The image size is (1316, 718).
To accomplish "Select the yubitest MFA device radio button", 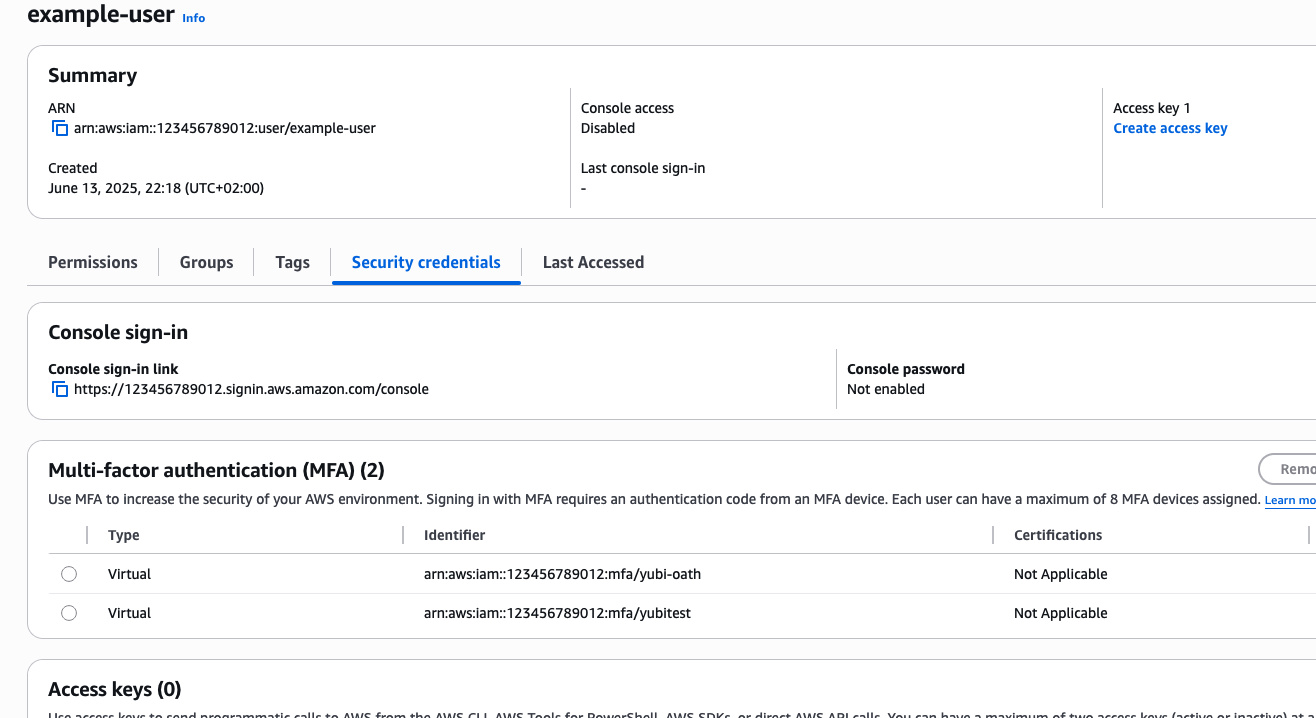I will [x=69, y=613].
